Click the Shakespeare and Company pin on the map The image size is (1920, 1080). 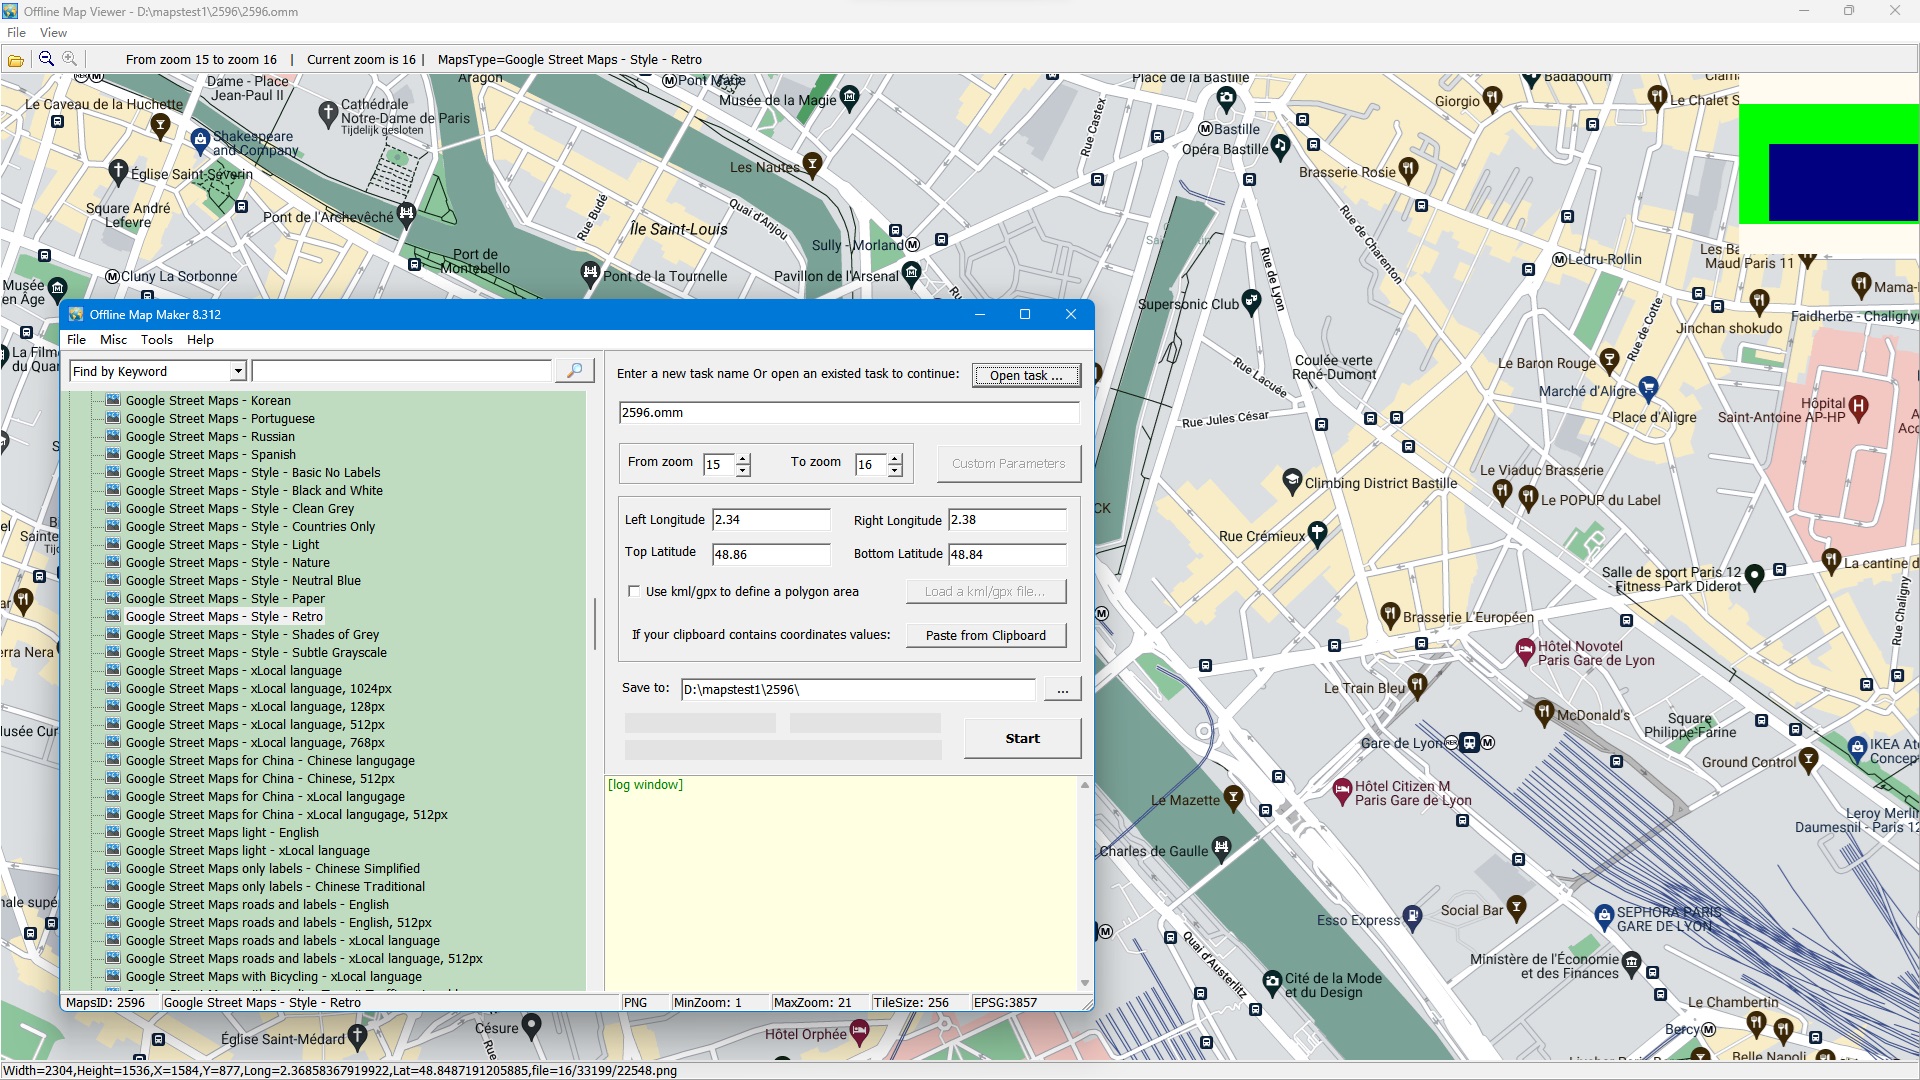coord(200,139)
